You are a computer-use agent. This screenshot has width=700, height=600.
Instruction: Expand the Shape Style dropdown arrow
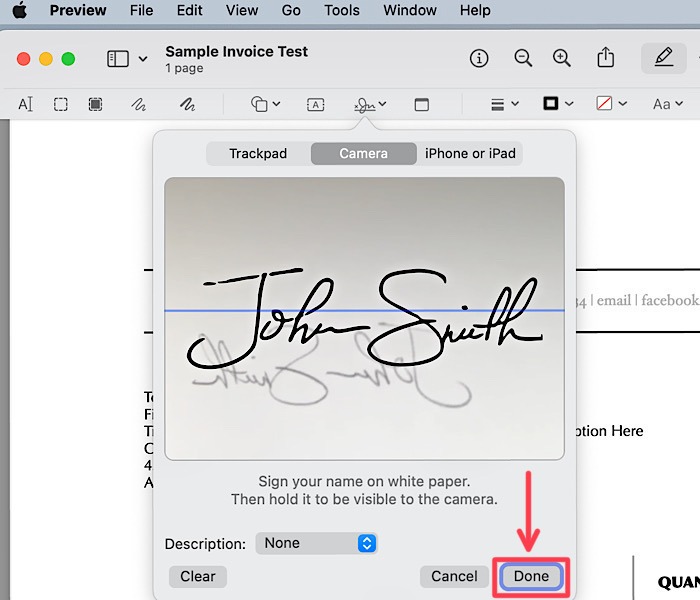click(x=515, y=104)
